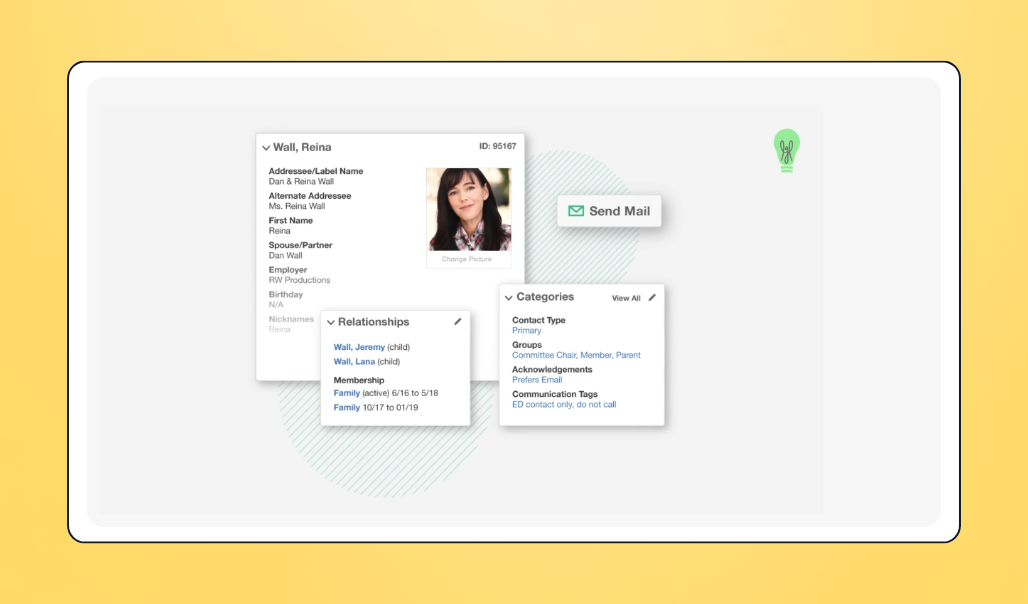Click the green lightbulb logo icon

coord(787,151)
